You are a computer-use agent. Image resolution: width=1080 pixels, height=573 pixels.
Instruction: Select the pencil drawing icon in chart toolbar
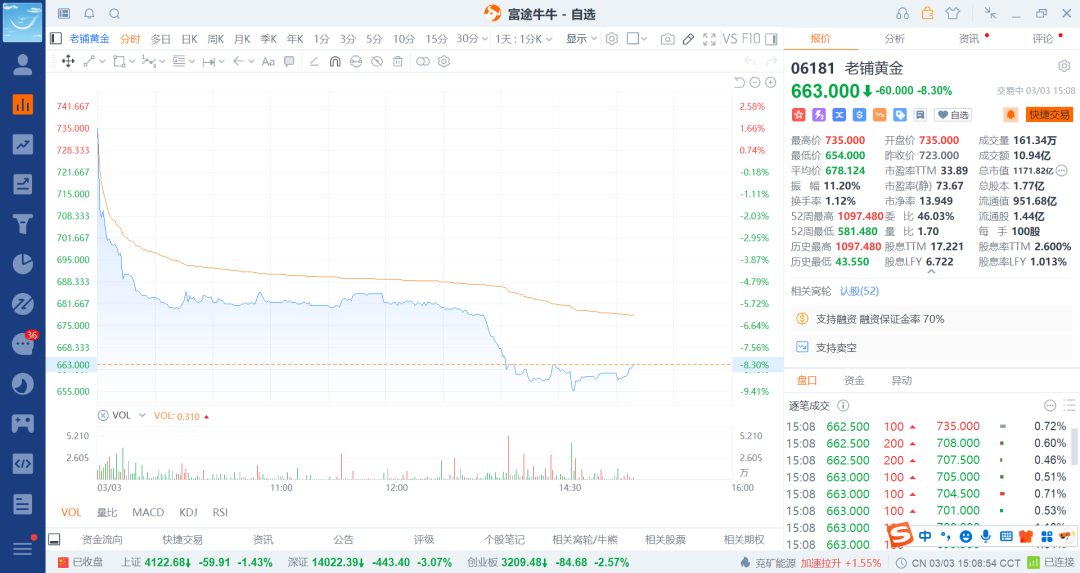tap(688, 39)
